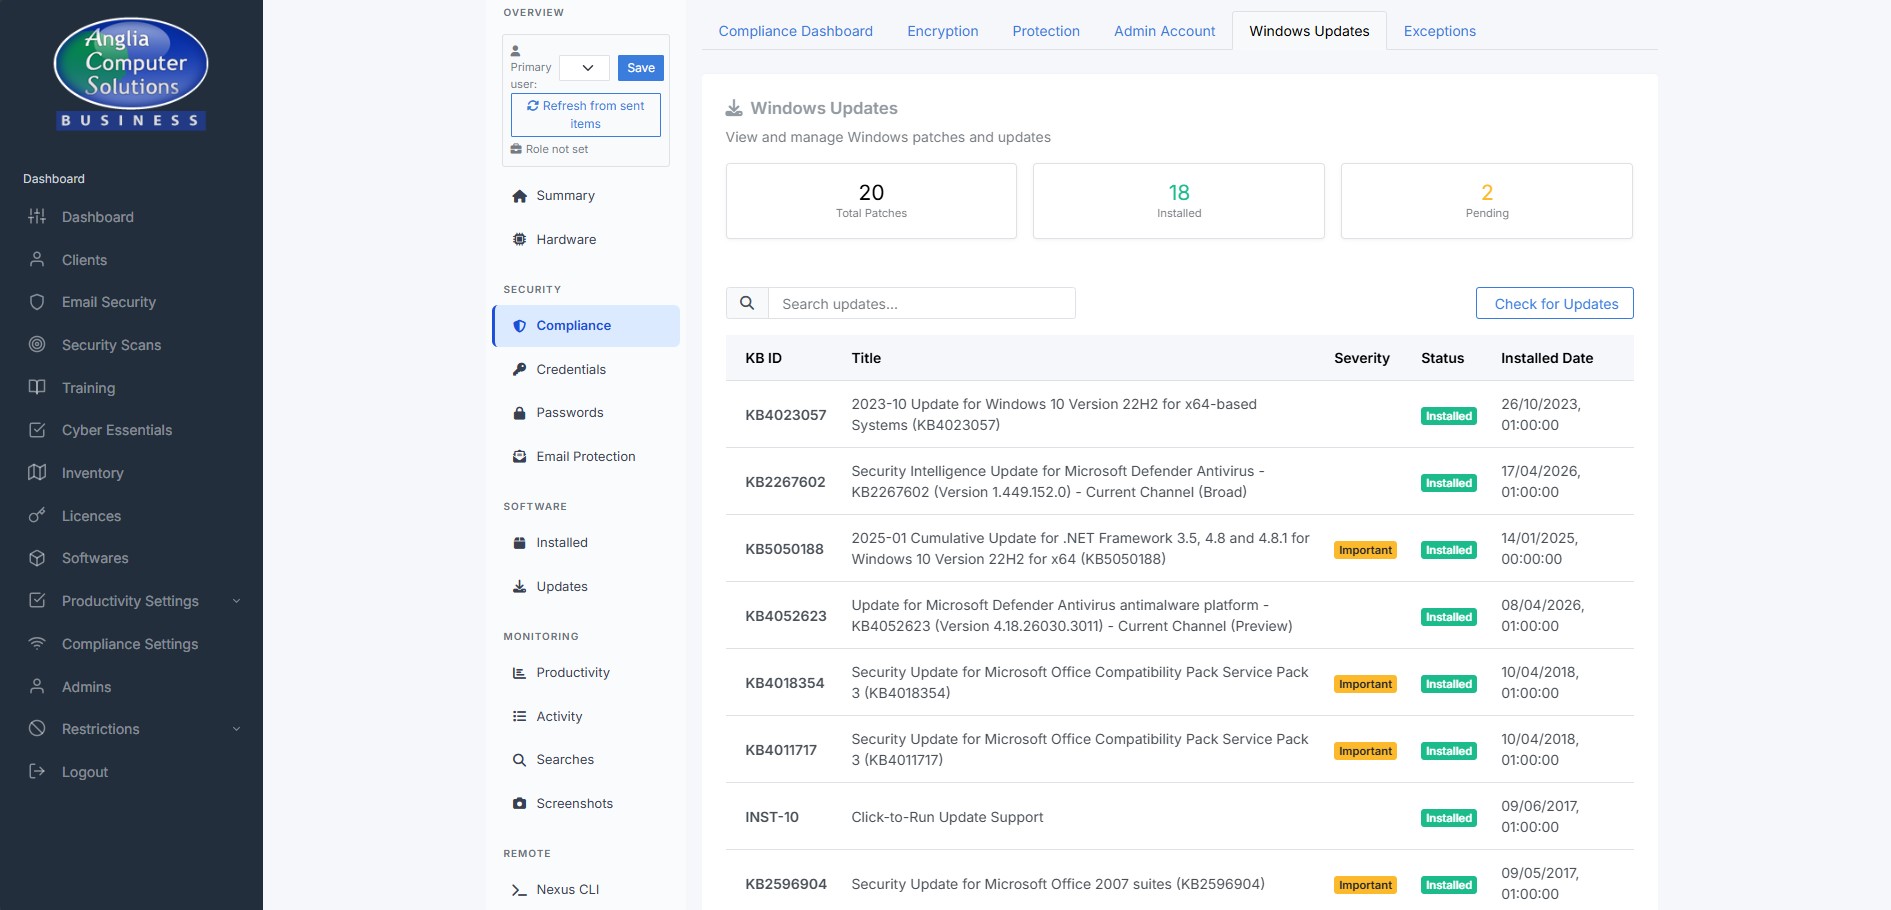Select the Hardware icon in Overview
This screenshot has width=1891, height=910.
[519, 239]
